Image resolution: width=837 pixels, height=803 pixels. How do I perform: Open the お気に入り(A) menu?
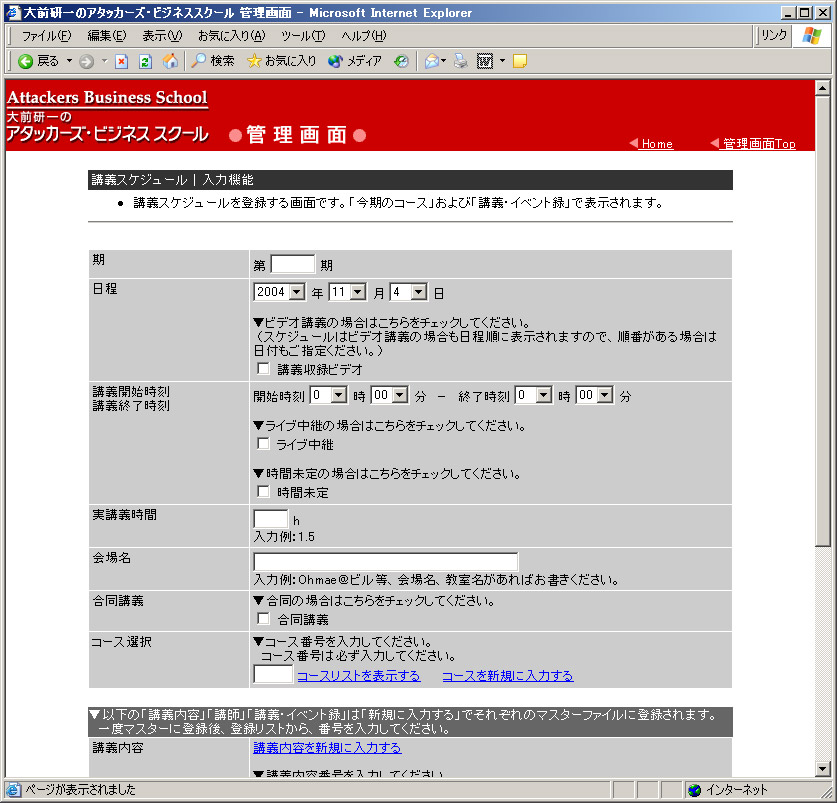(x=232, y=36)
